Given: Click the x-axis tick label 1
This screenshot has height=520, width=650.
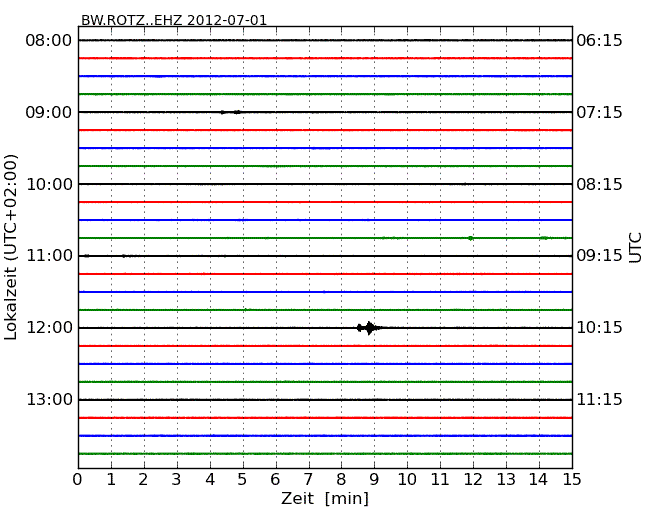Looking at the screenshot, I should 111,479.
